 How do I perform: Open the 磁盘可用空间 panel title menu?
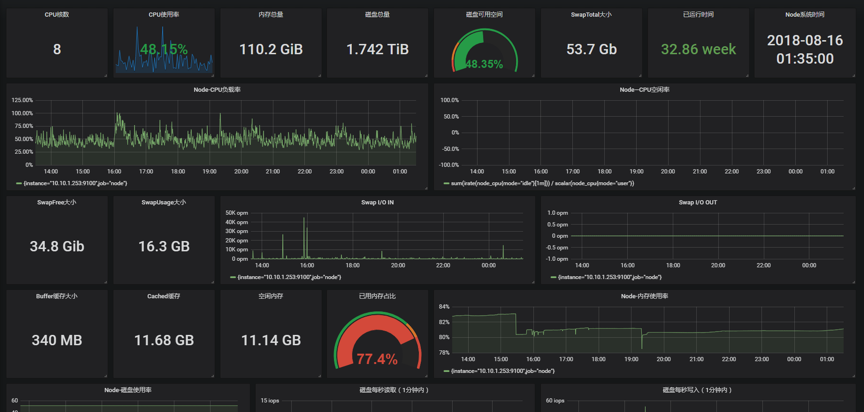pos(484,15)
